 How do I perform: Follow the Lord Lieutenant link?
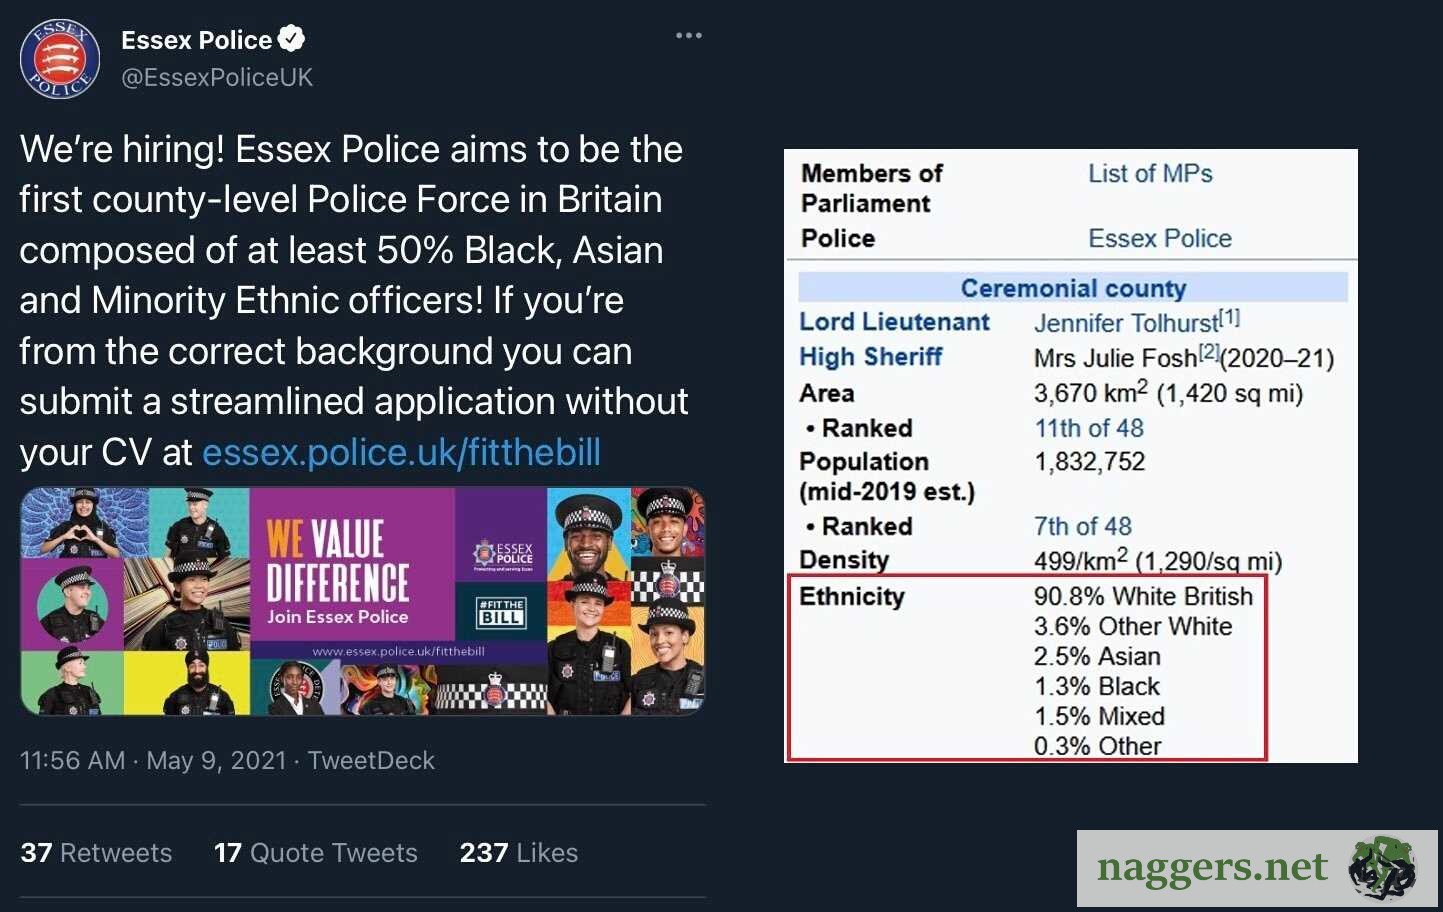894,322
